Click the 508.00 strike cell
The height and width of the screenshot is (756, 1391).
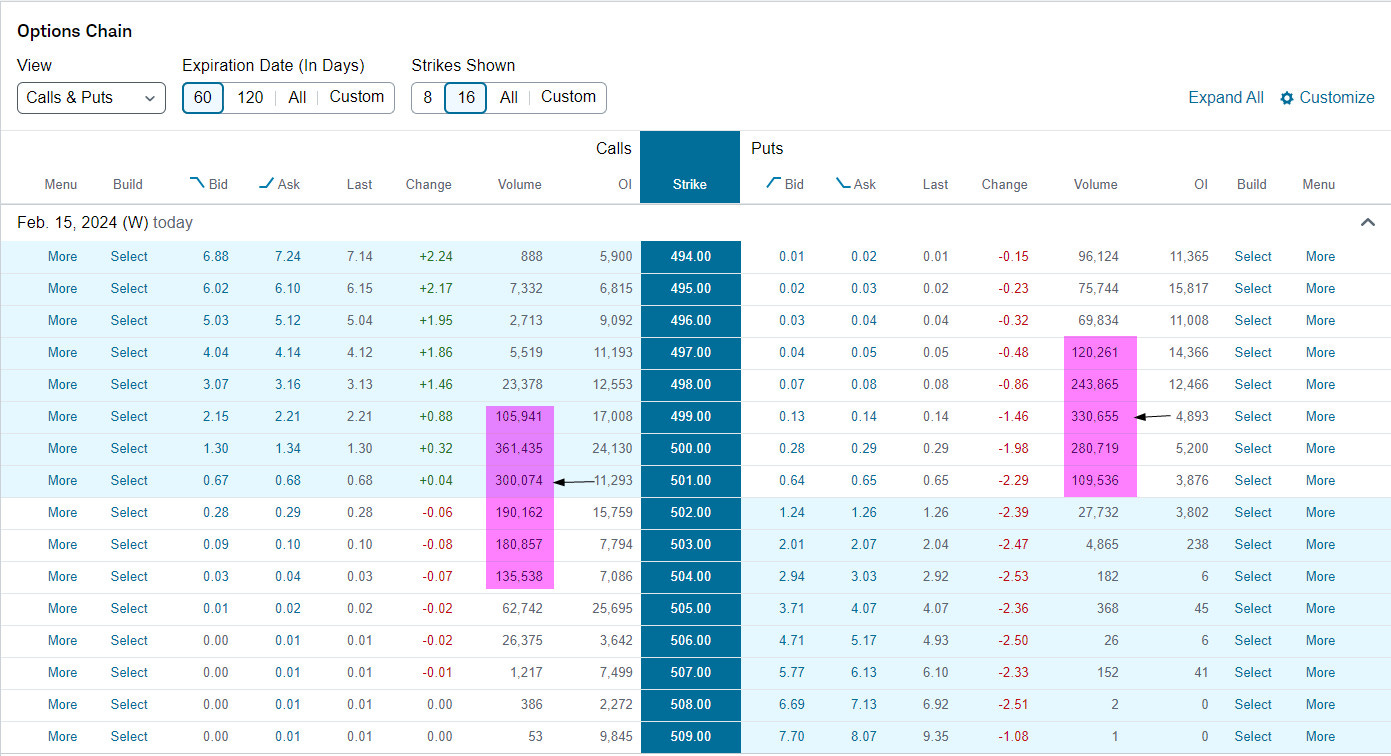(x=690, y=705)
